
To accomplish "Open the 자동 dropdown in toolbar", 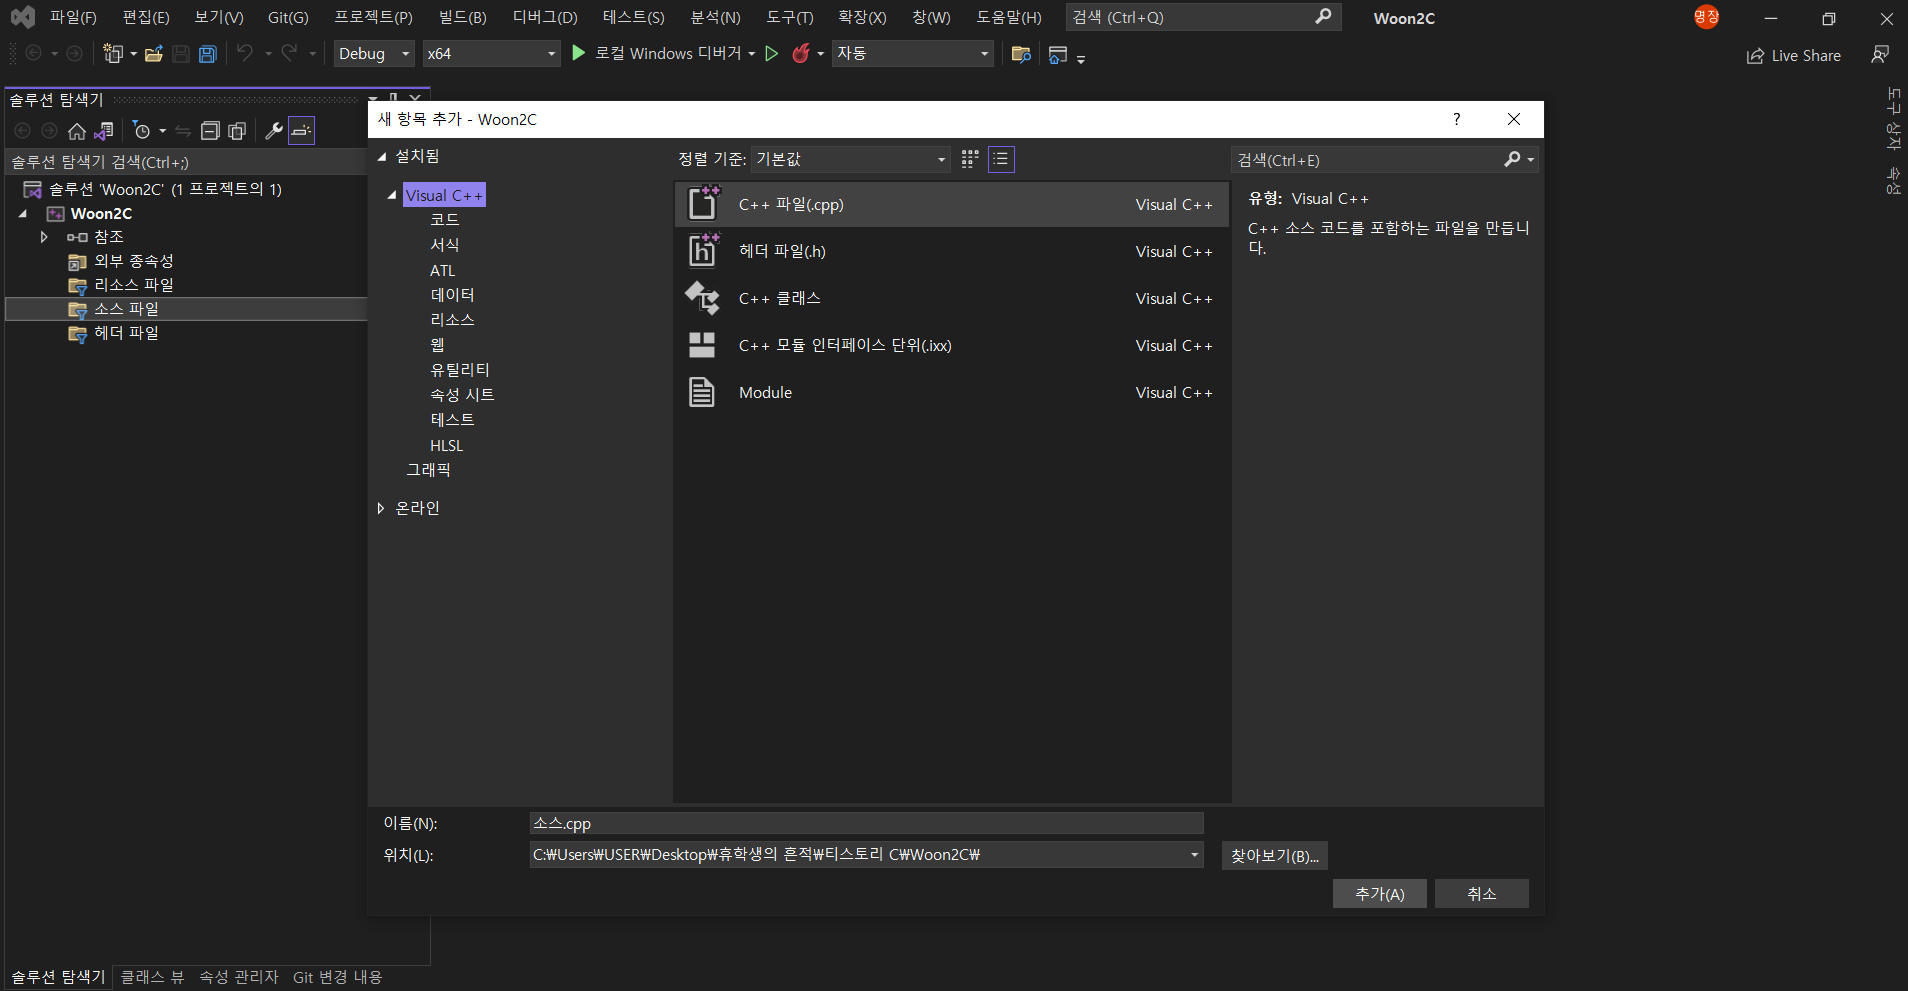I will tap(913, 54).
